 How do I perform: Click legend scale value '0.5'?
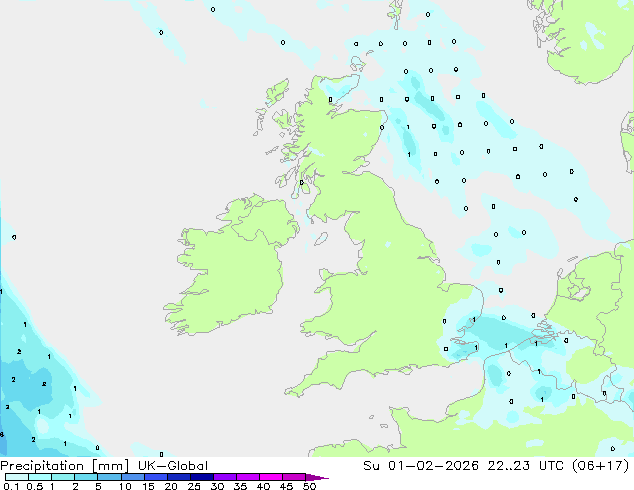click(x=35, y=486)
